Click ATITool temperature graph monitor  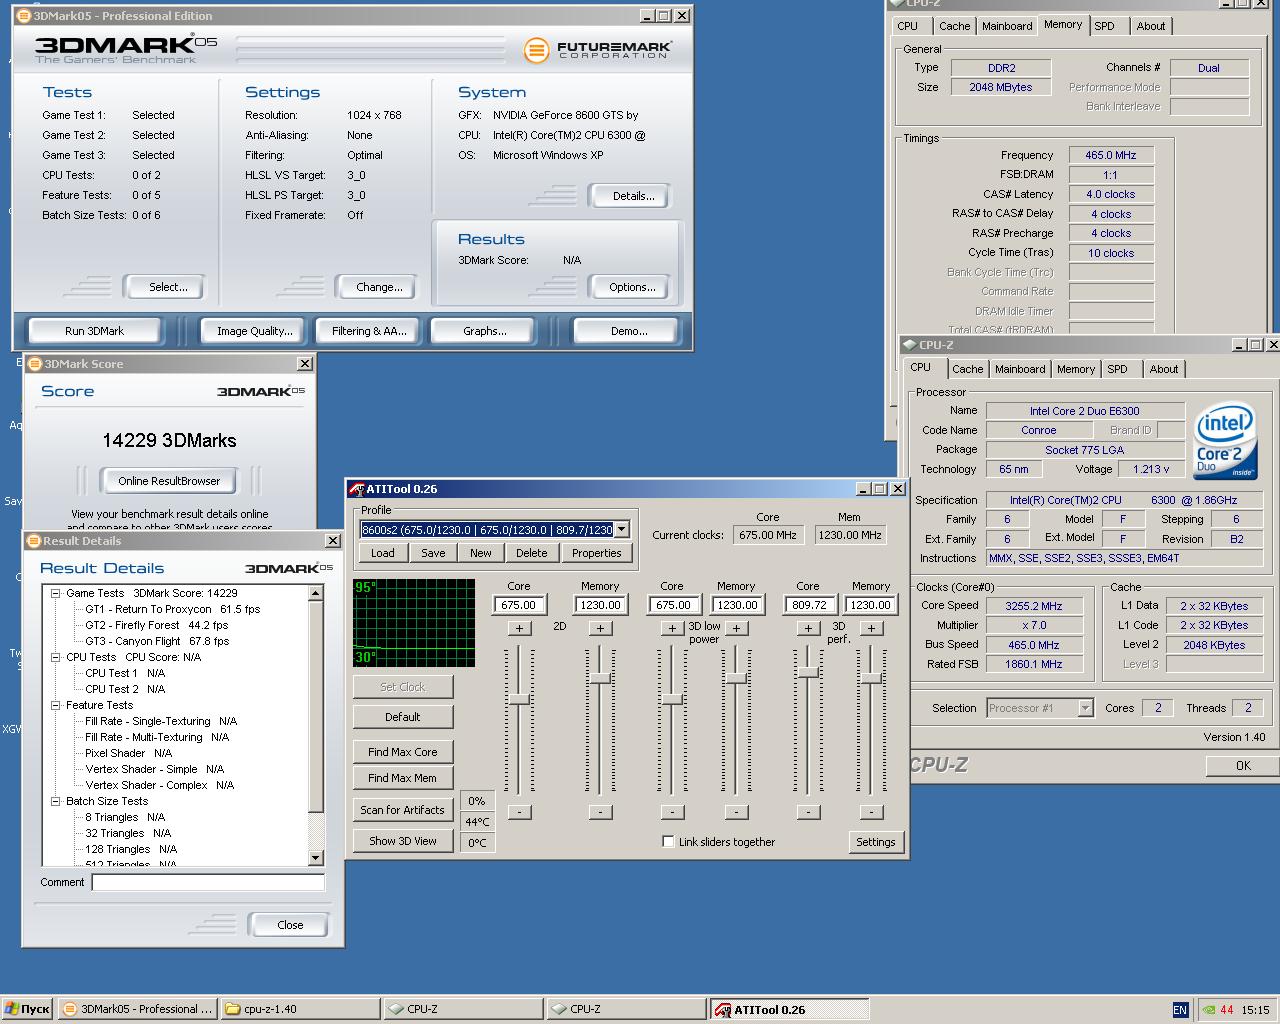point(414,622)
